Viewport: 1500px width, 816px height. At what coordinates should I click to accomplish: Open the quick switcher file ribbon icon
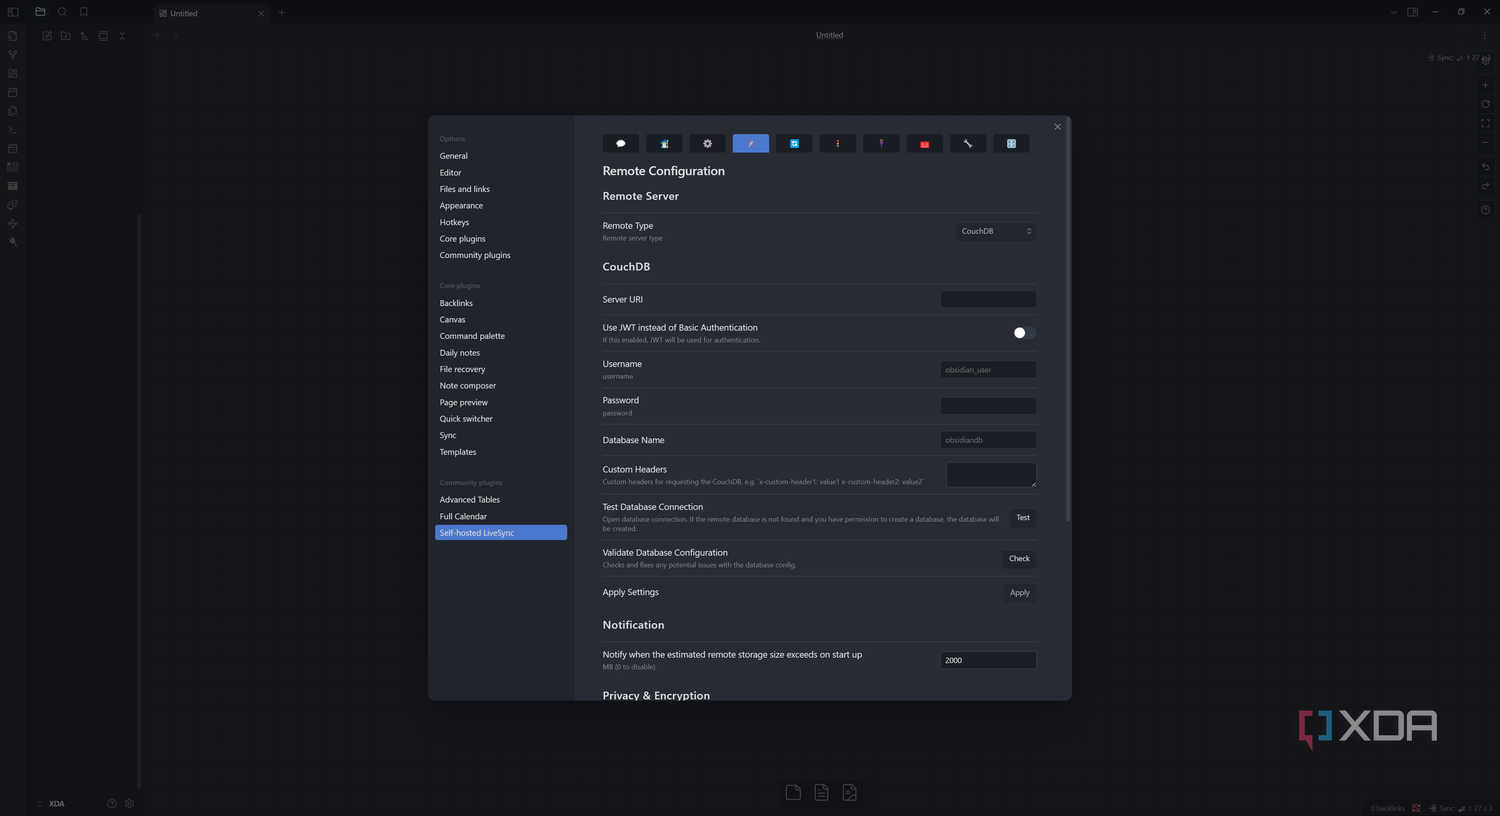12,36
